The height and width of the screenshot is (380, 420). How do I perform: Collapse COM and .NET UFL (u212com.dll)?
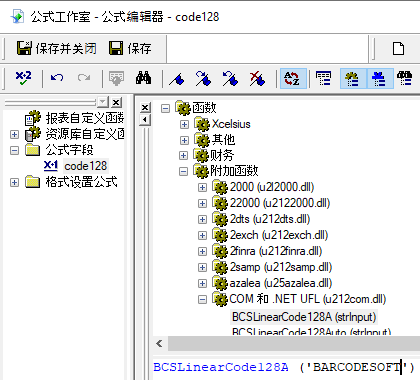pos(202,299)
